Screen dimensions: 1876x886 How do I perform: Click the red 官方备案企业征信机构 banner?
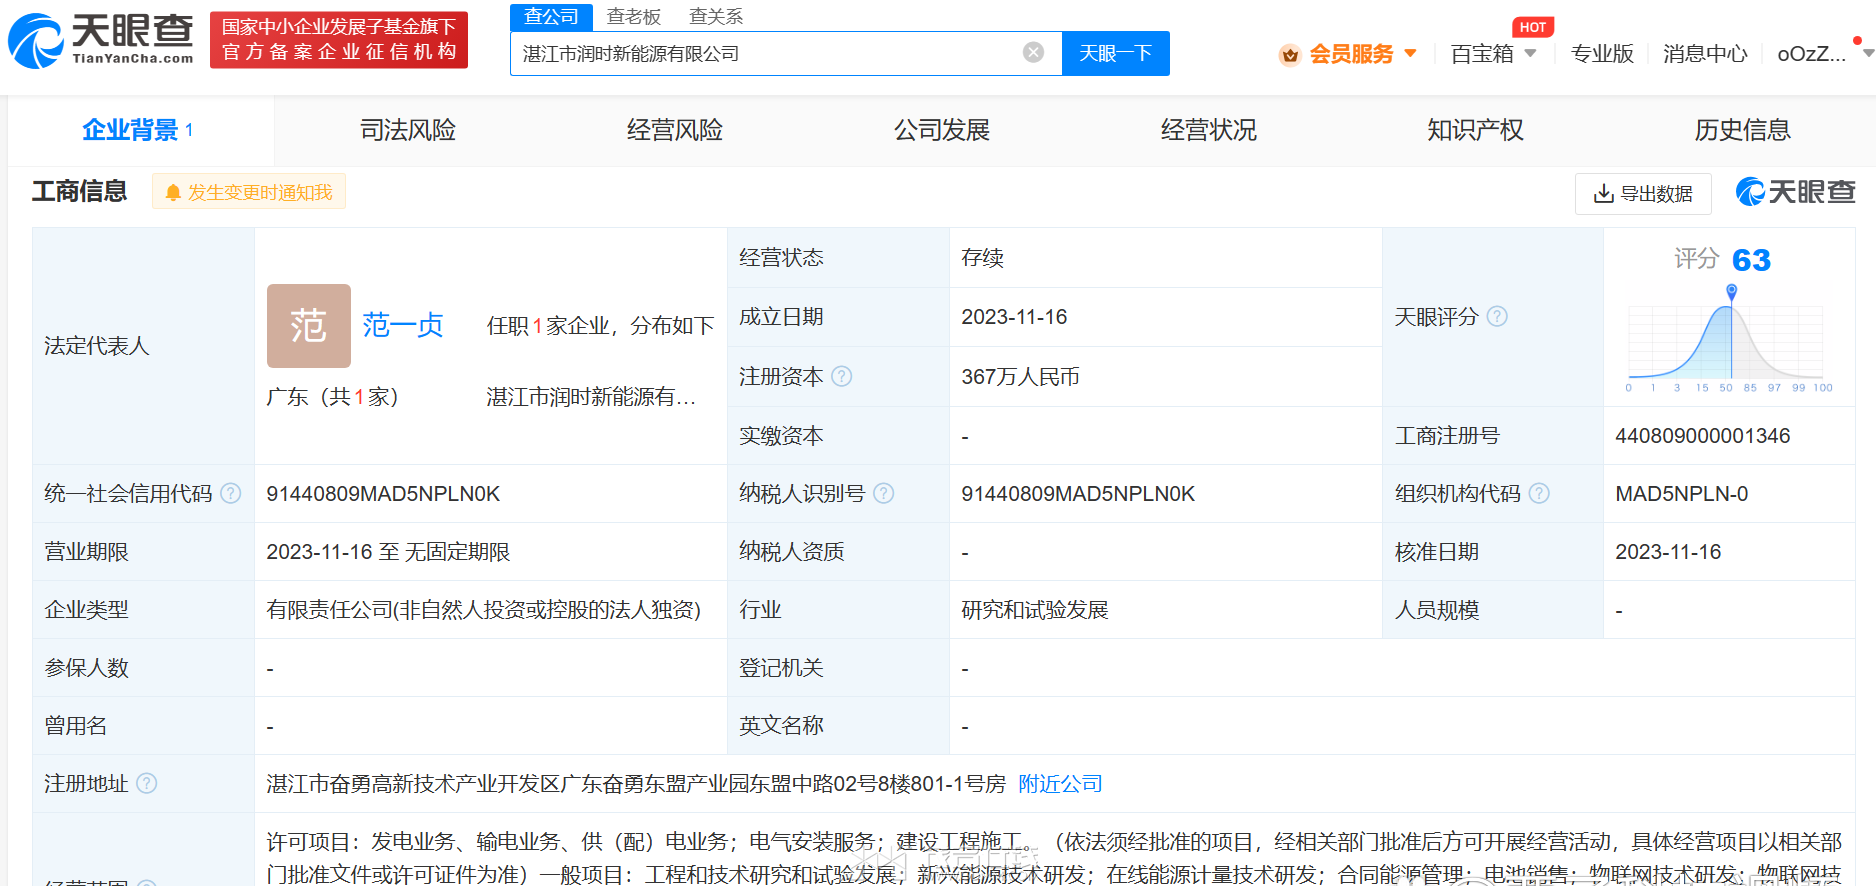pyautogui.click(x=339, y=40)
